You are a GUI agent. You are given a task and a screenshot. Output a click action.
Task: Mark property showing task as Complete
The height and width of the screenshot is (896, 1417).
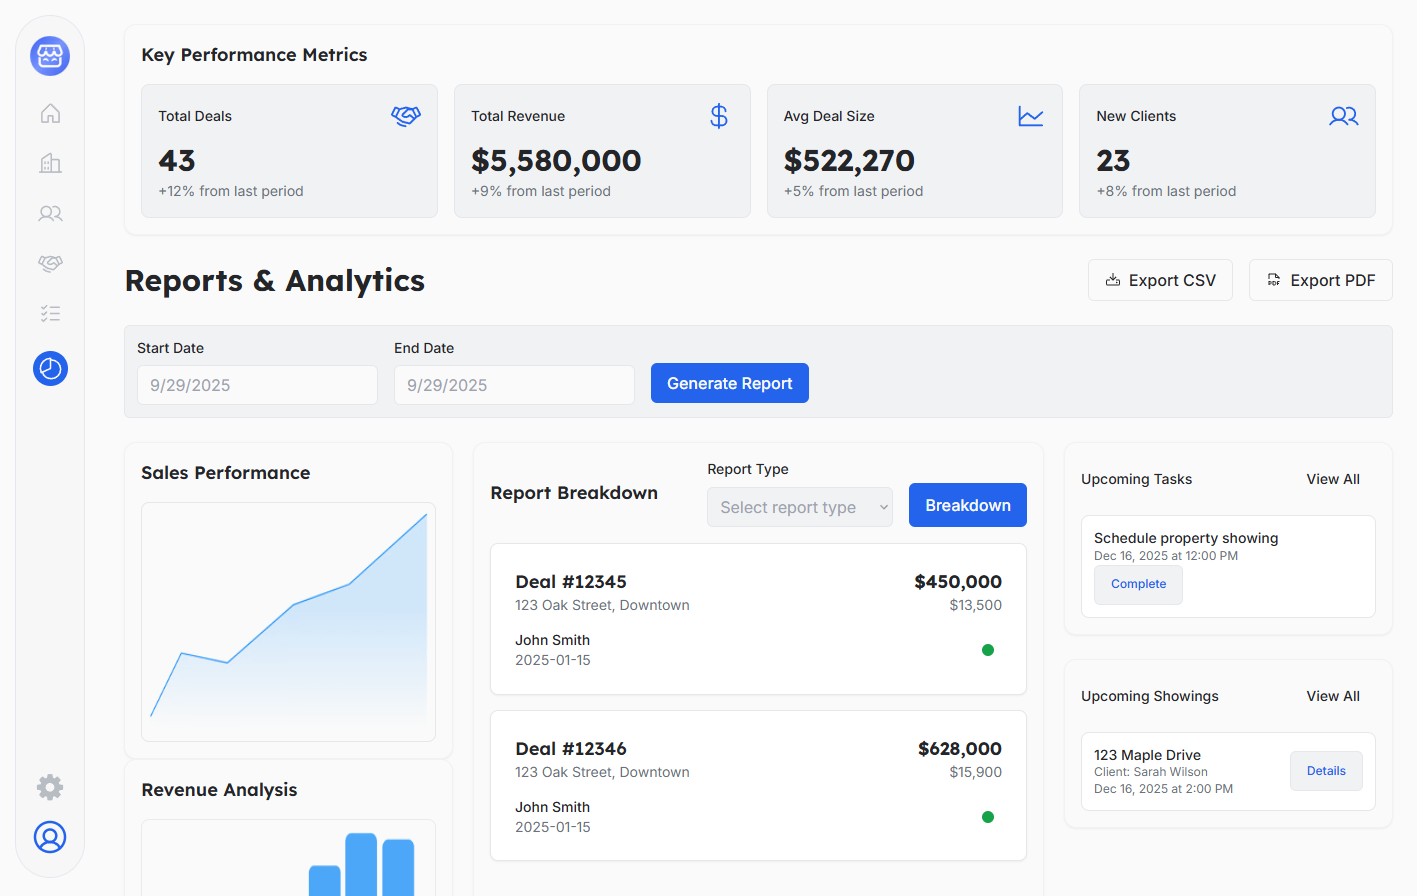[1138, 584]
